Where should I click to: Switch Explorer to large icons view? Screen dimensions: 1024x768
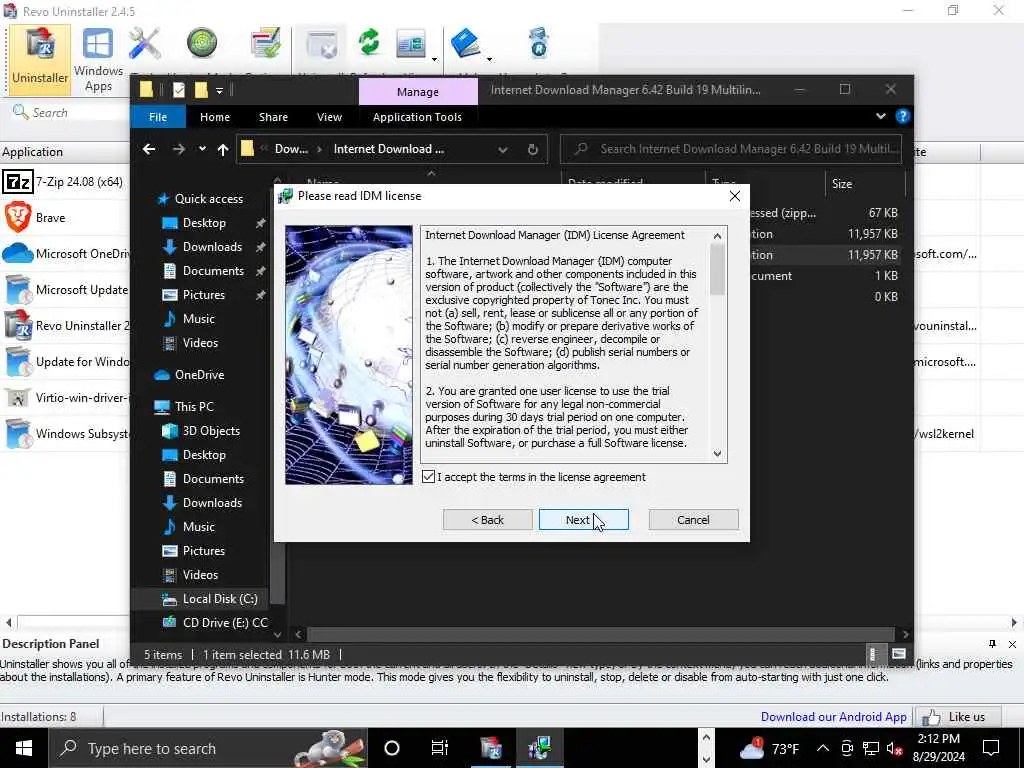click(x=899, y=654)
